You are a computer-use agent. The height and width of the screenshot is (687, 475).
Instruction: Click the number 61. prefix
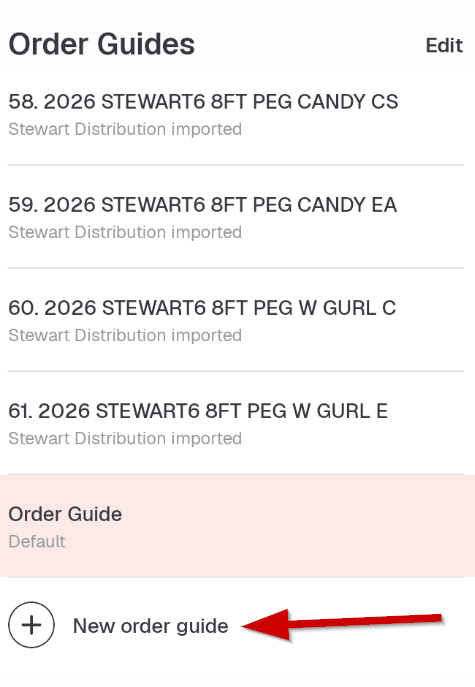pos(20,411)
